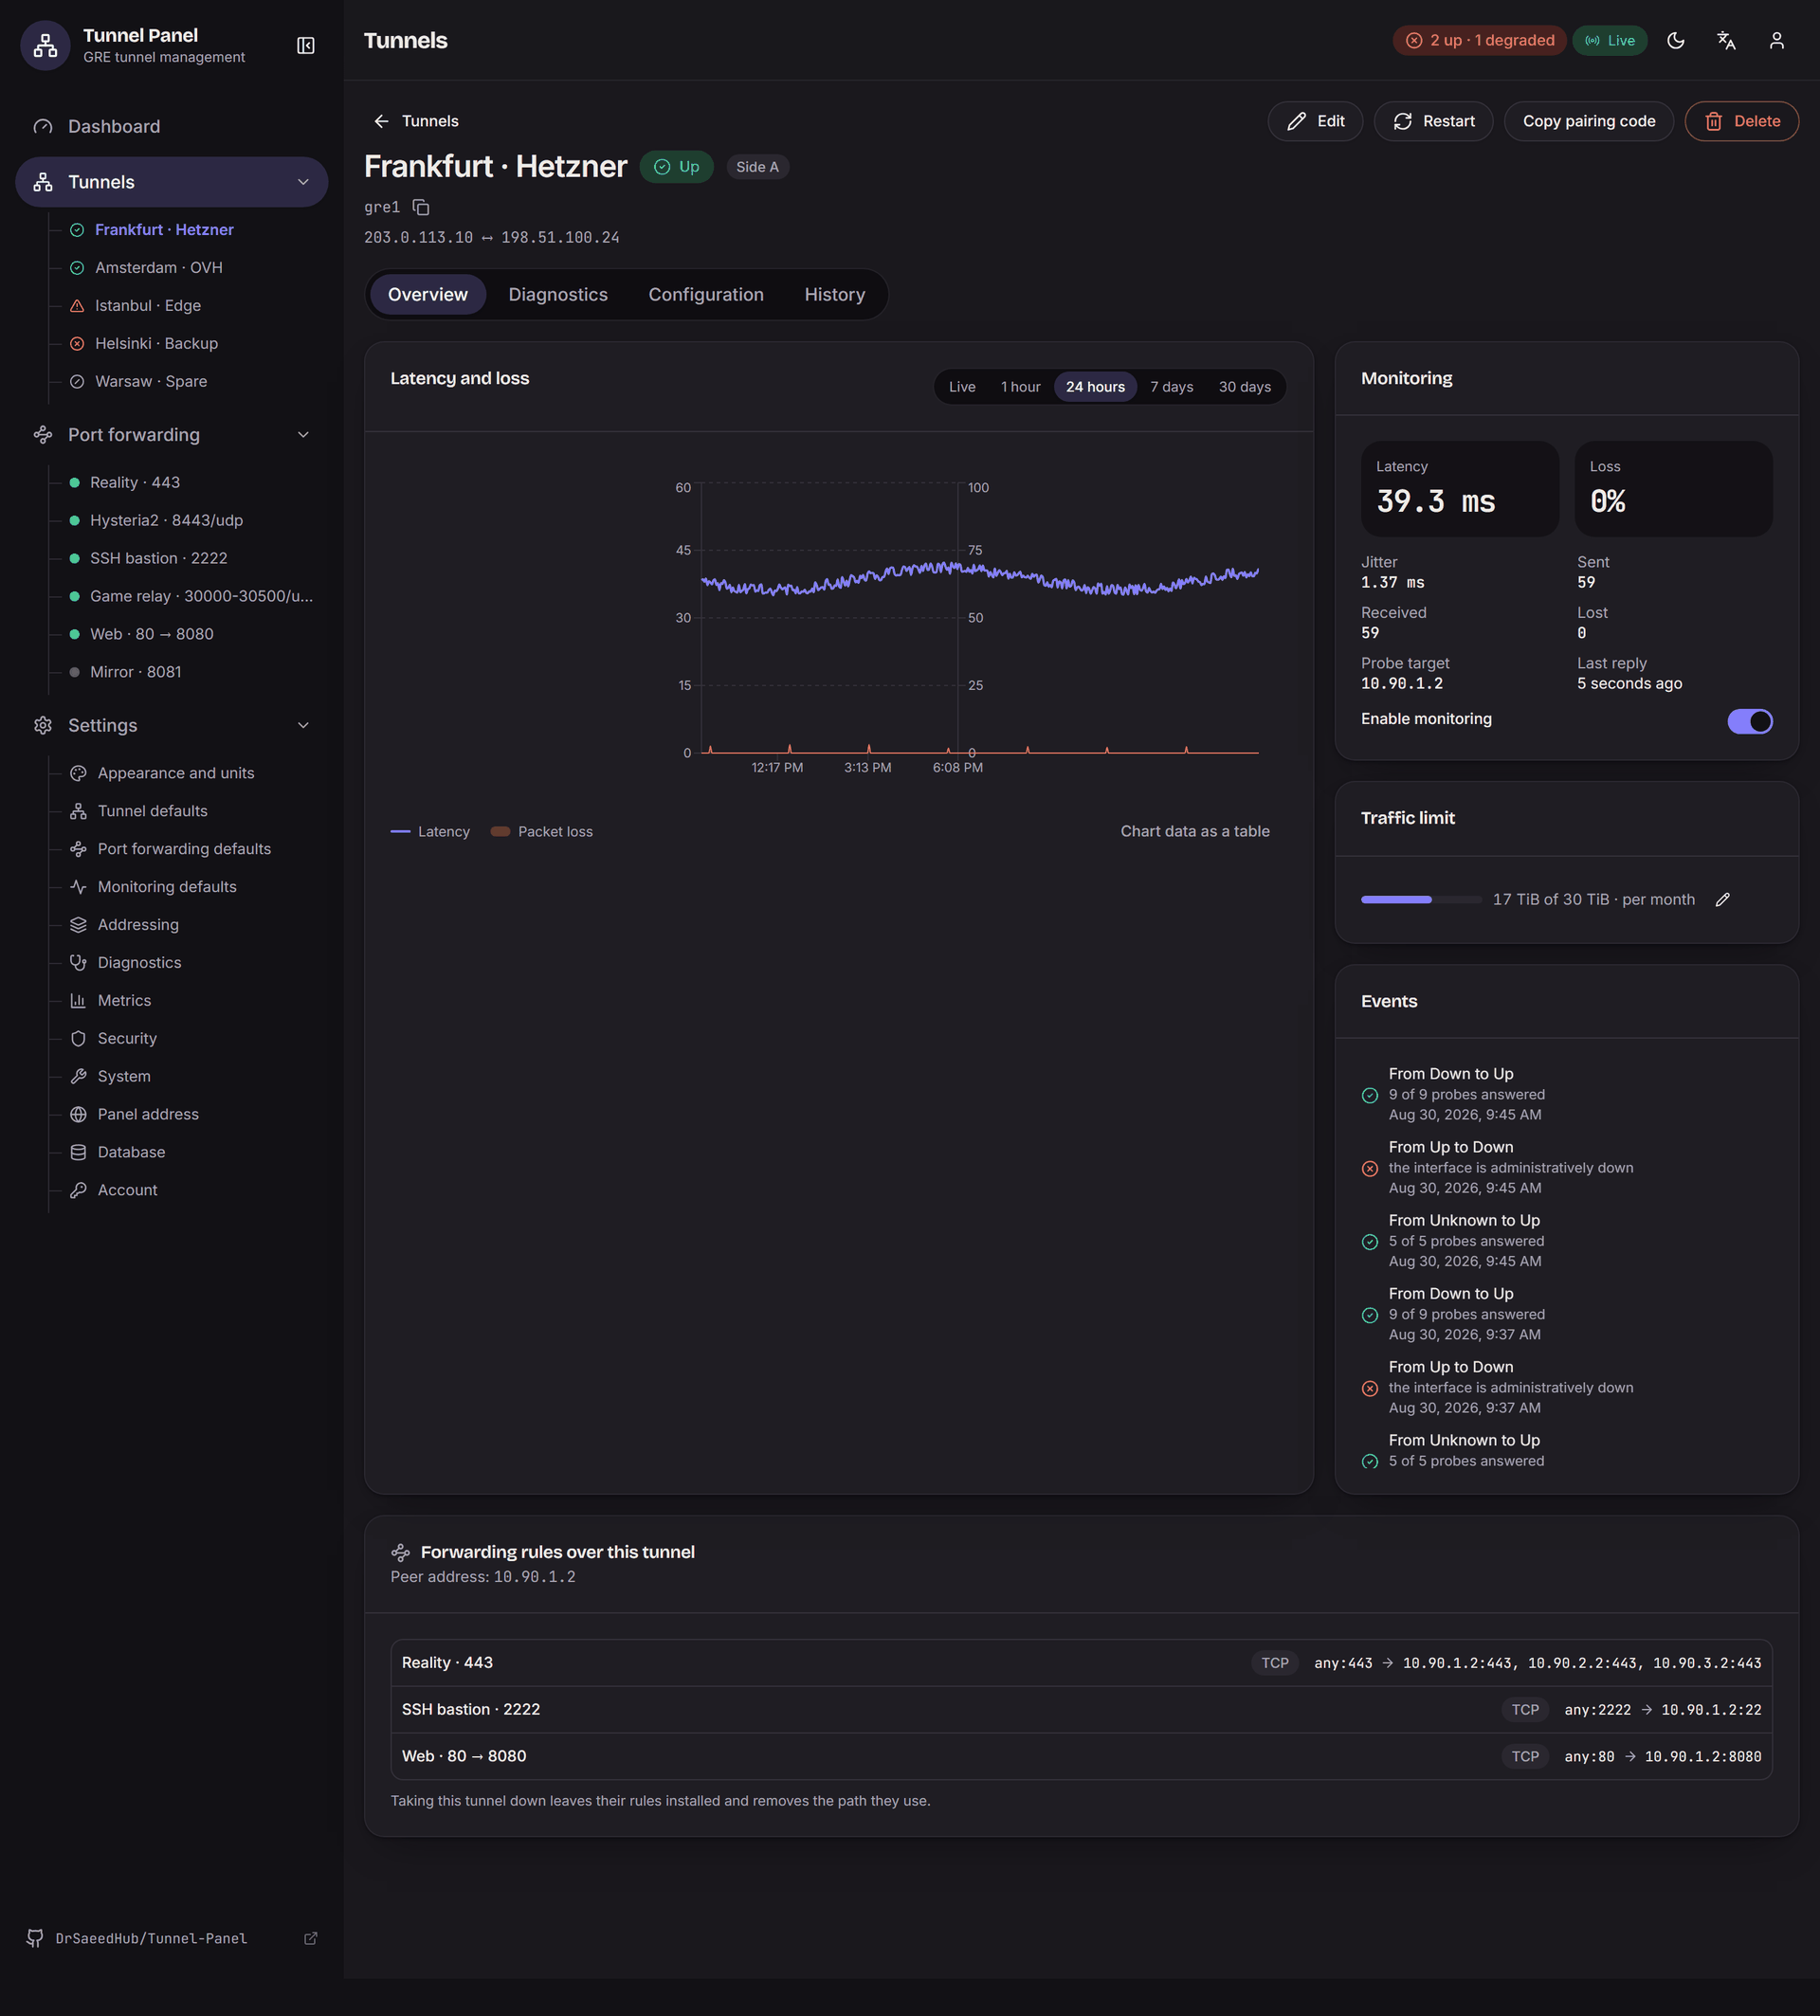Open Database settings
The image size is (1820, 2016).
coord(131,1152)
